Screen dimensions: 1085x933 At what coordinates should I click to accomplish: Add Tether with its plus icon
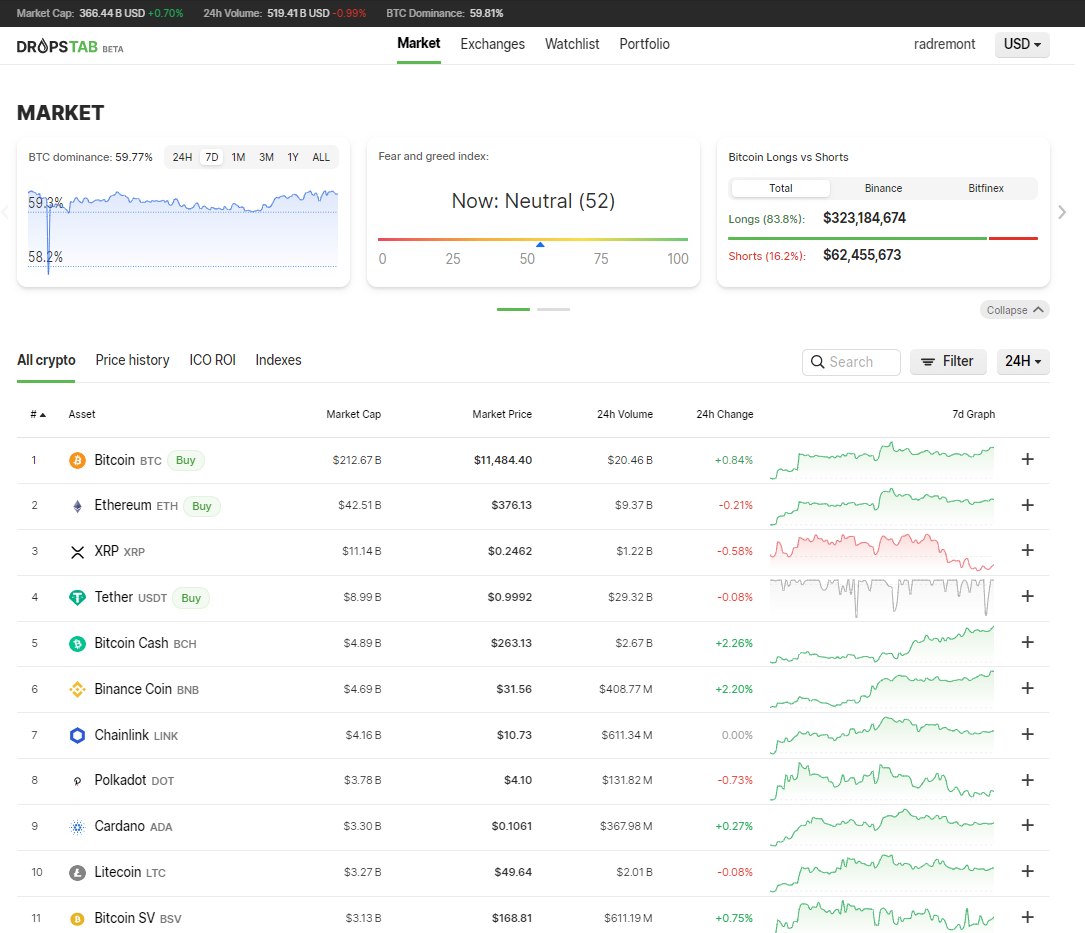pyautogui.click(x=1028, y=596)
